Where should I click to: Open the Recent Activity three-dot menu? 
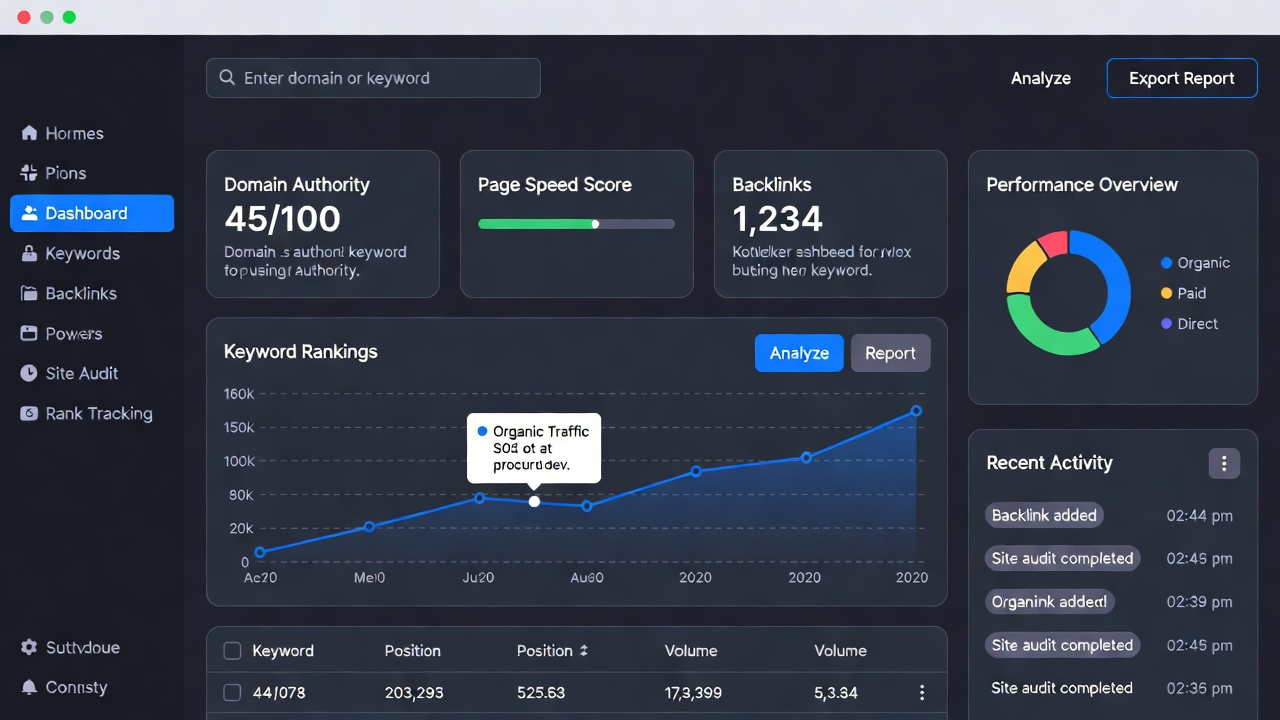1224,463
